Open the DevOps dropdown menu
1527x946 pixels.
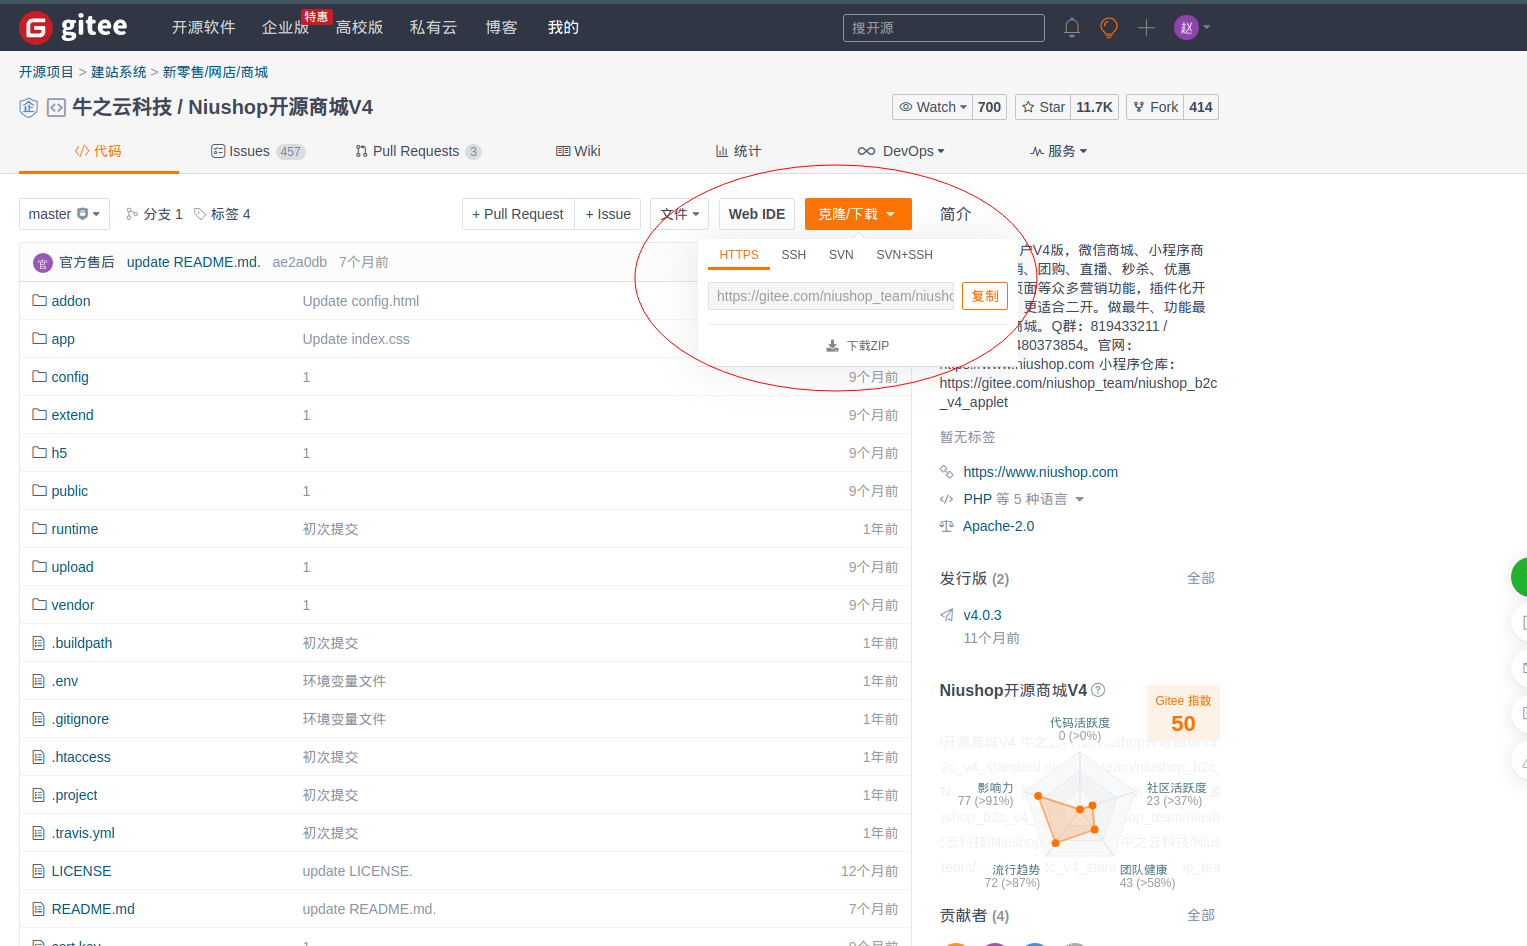902,151
